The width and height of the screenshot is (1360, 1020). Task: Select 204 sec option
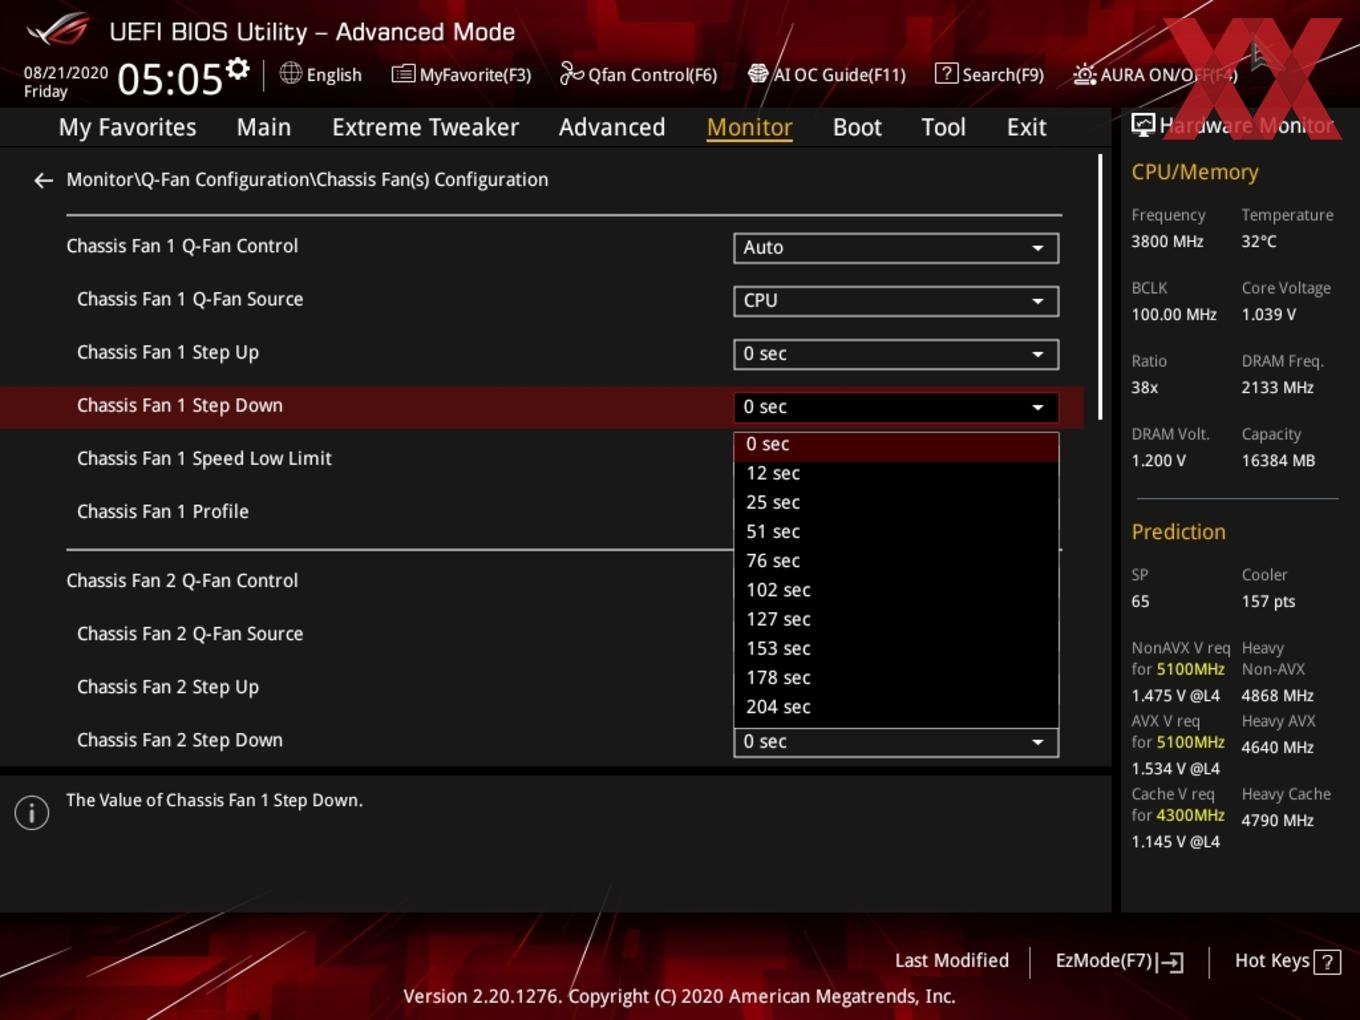coord(896,707)
